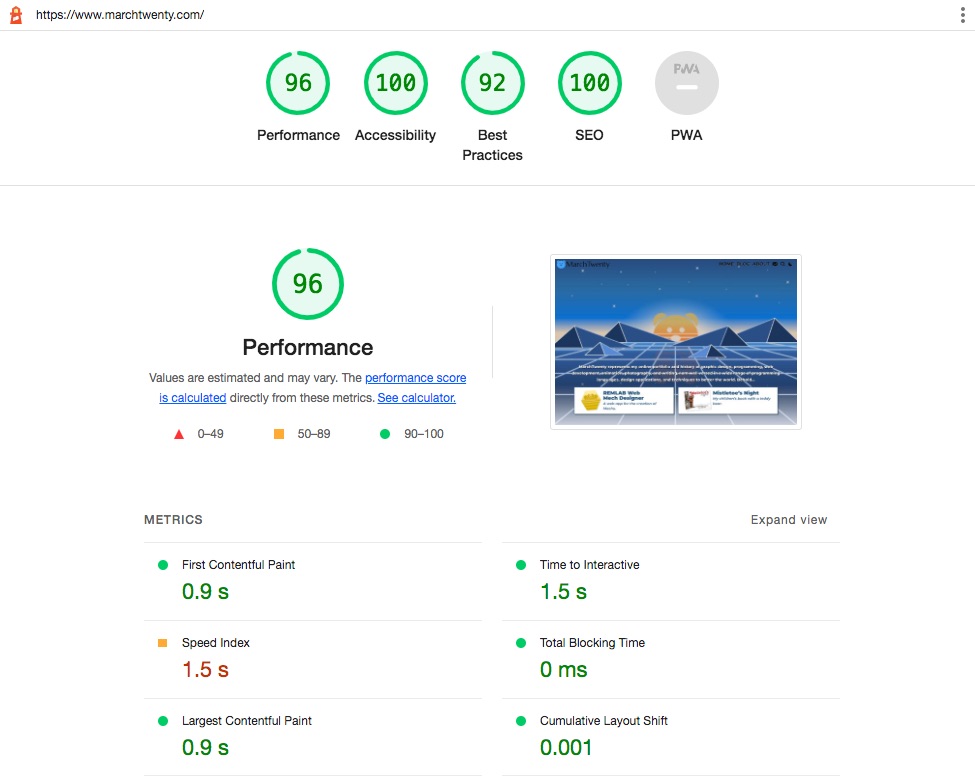This screenshot has width=975, height=780.
Task: Click the 'First Contentful Paint' metric title
Action: pyautogui.click(x=239, y=565)
